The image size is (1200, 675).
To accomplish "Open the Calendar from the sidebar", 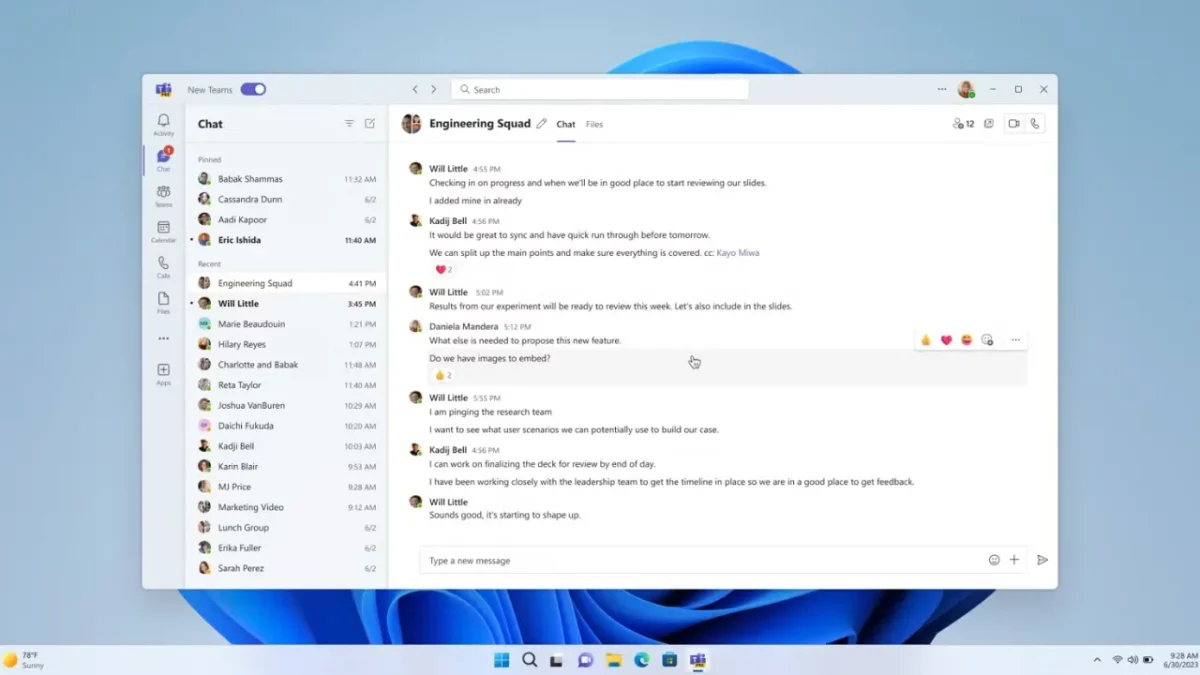I will pos(163,232).
